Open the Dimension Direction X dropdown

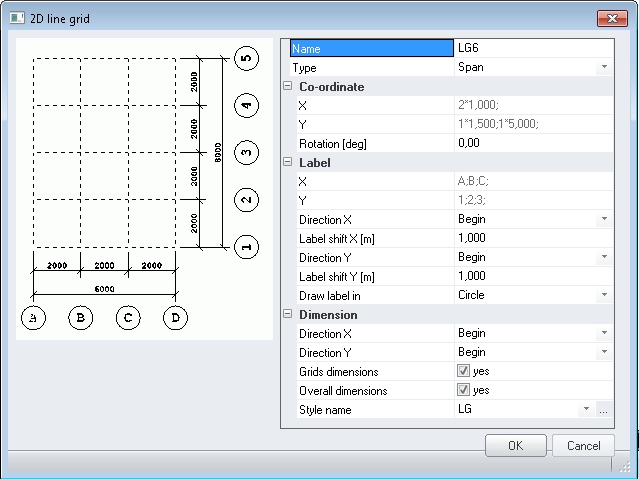(x=604, y=333)
